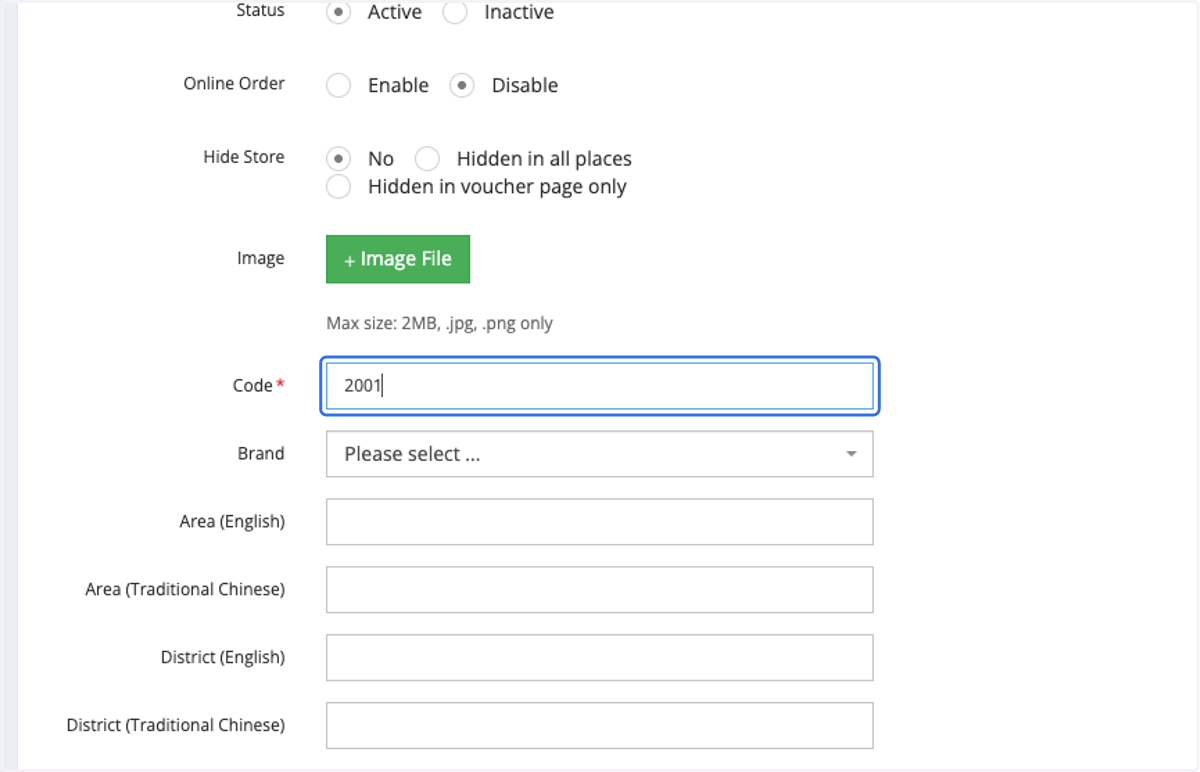1200x772 pixels.
Task: Click the District (Traditional Chinese) text field
Action: click(600, 726)
